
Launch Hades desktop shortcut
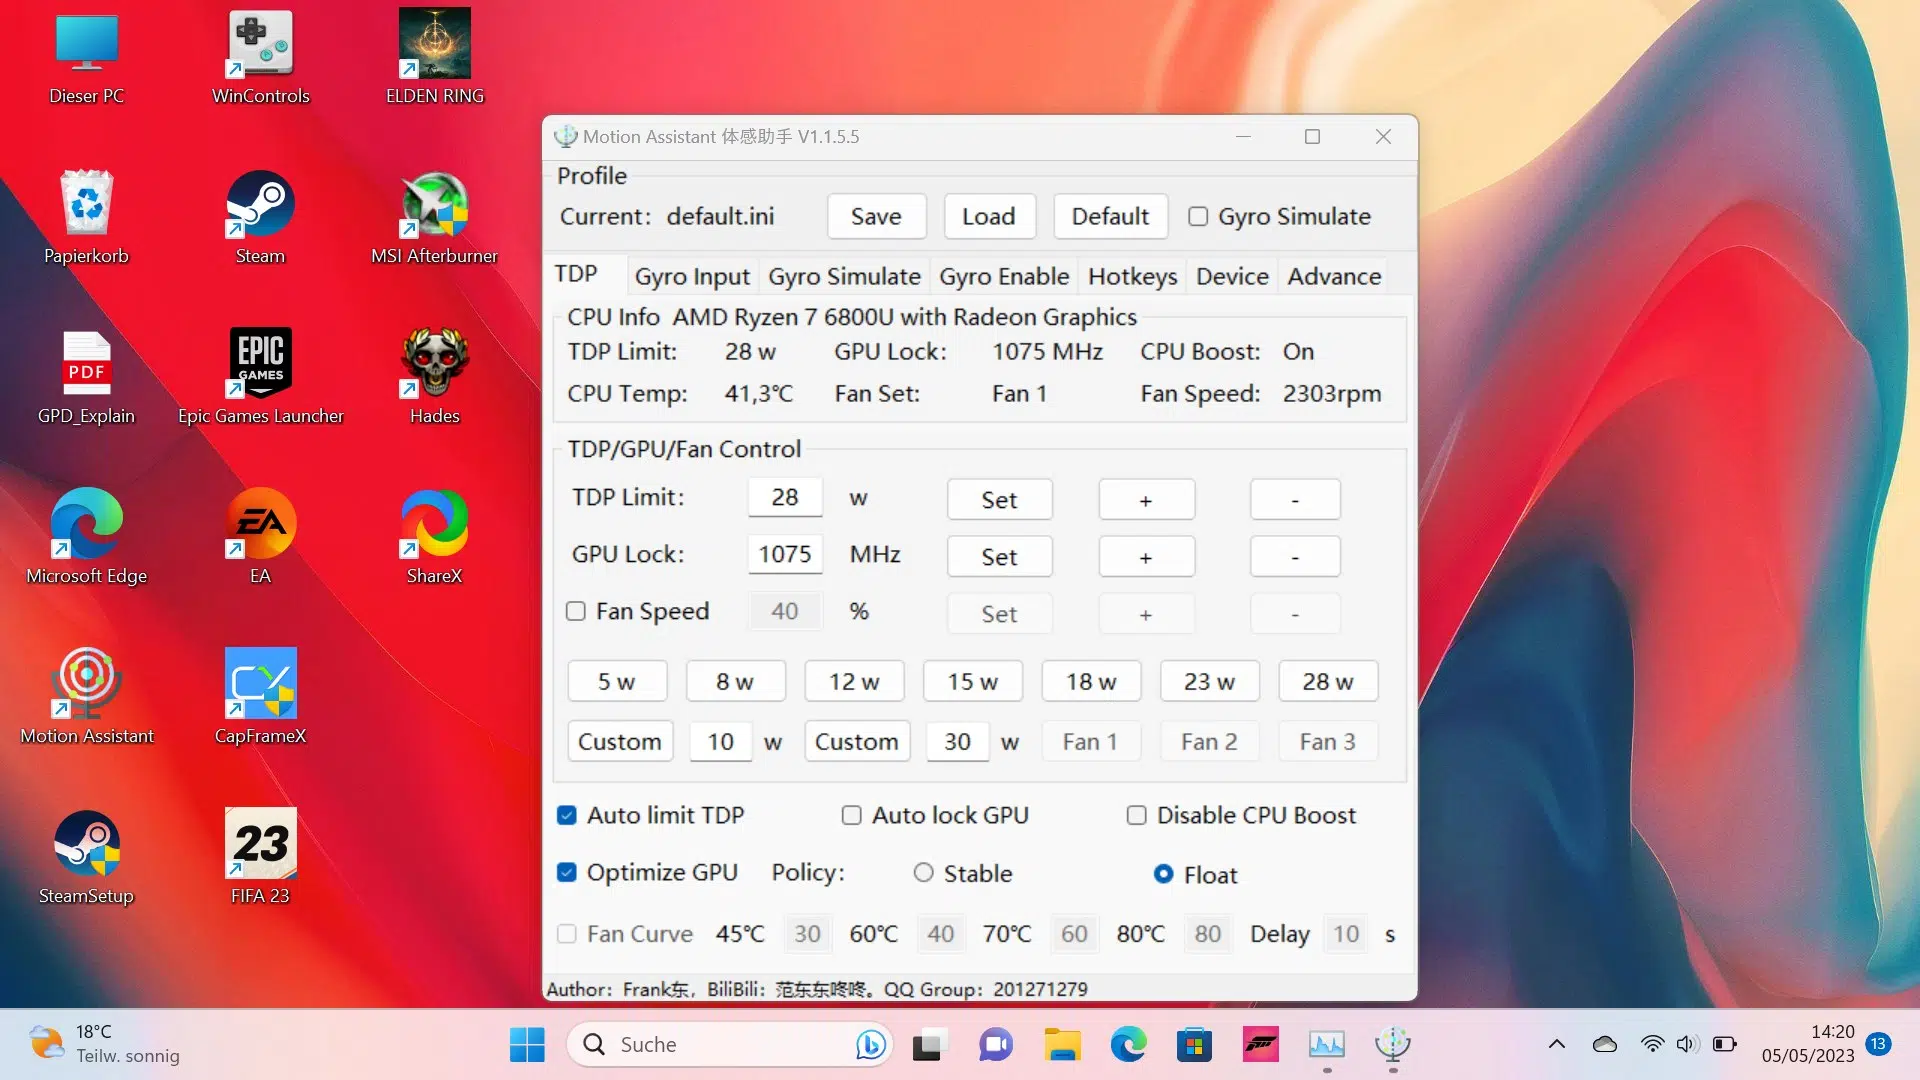click(x=434, y=378)
